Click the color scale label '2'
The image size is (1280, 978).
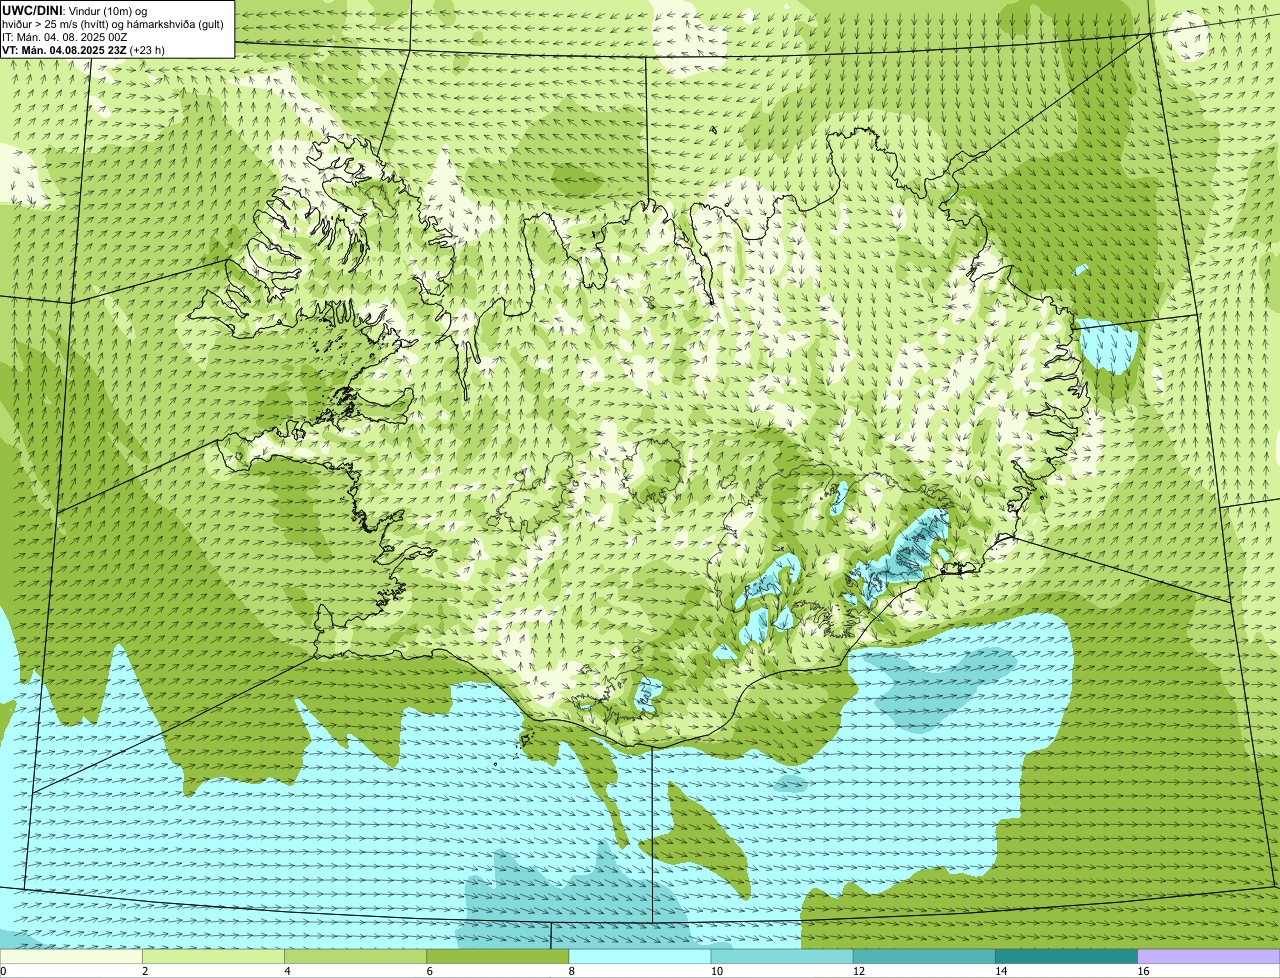pos(145,971)
